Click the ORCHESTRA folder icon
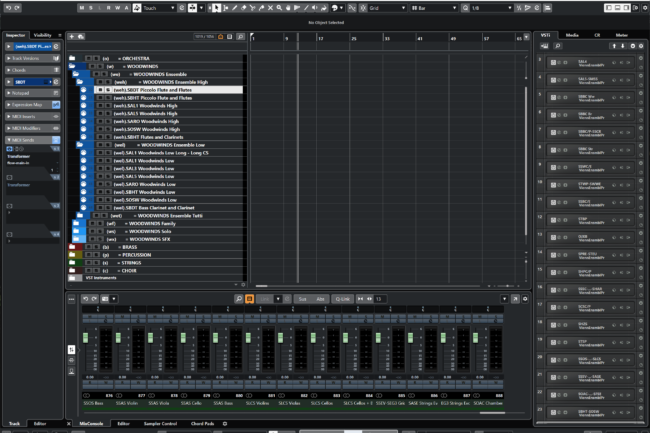Viewport: 650px width, 433px height. click(73, 58)
